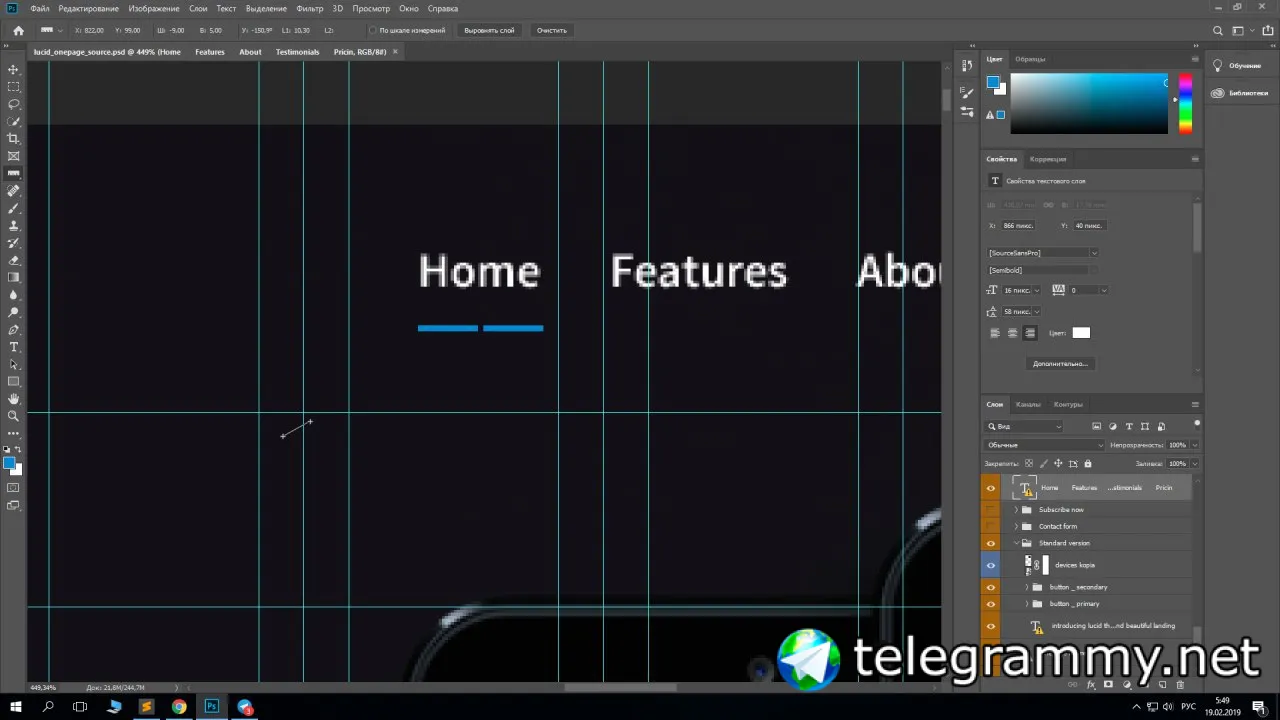Viewport: 1280px width, 720px height.
Task: Select the Horizontal Type tool
Action: tap(14, 347)
